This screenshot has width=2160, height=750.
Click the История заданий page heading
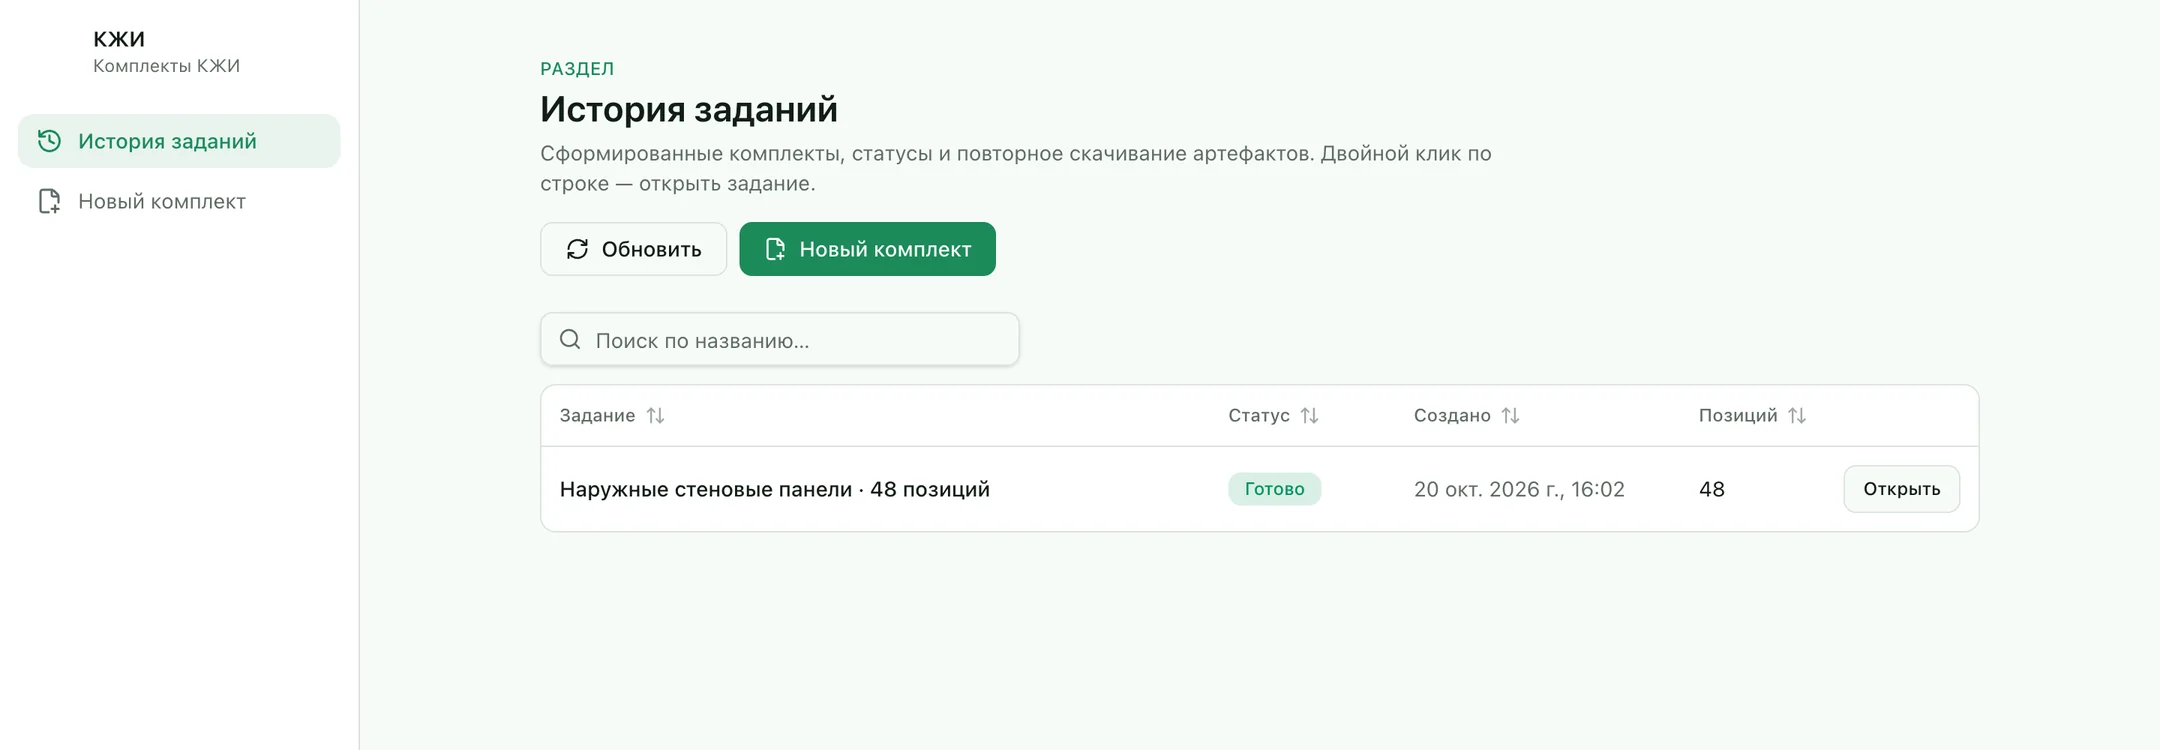tap(689, 109)
